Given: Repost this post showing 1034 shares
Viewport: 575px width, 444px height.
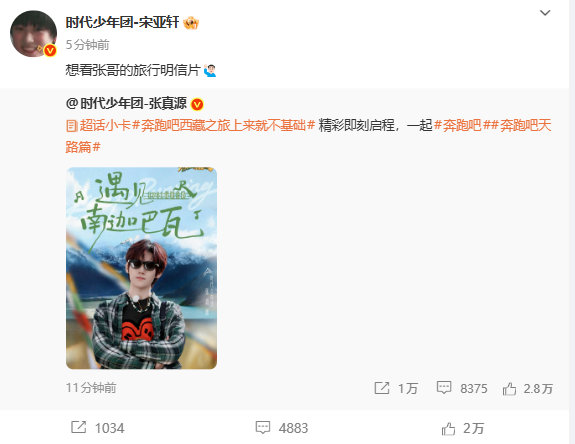Looking at the screenshot, I should point(98,428).
